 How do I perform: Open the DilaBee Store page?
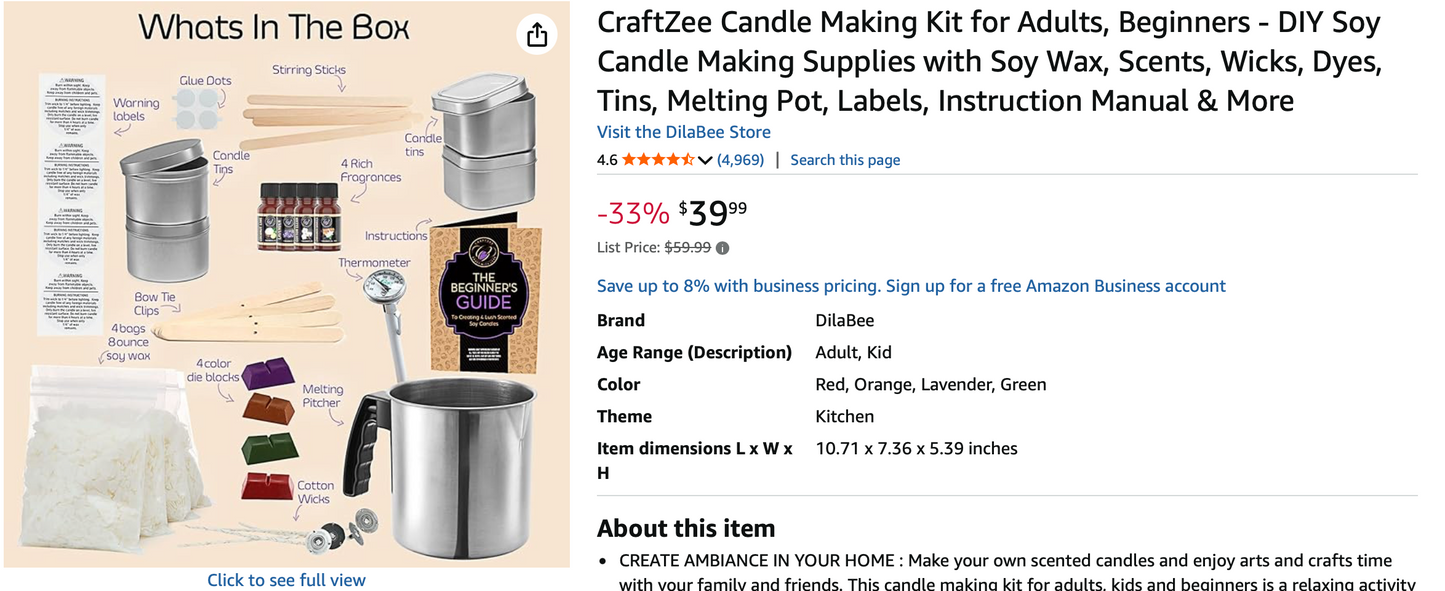tap(683, 131)
